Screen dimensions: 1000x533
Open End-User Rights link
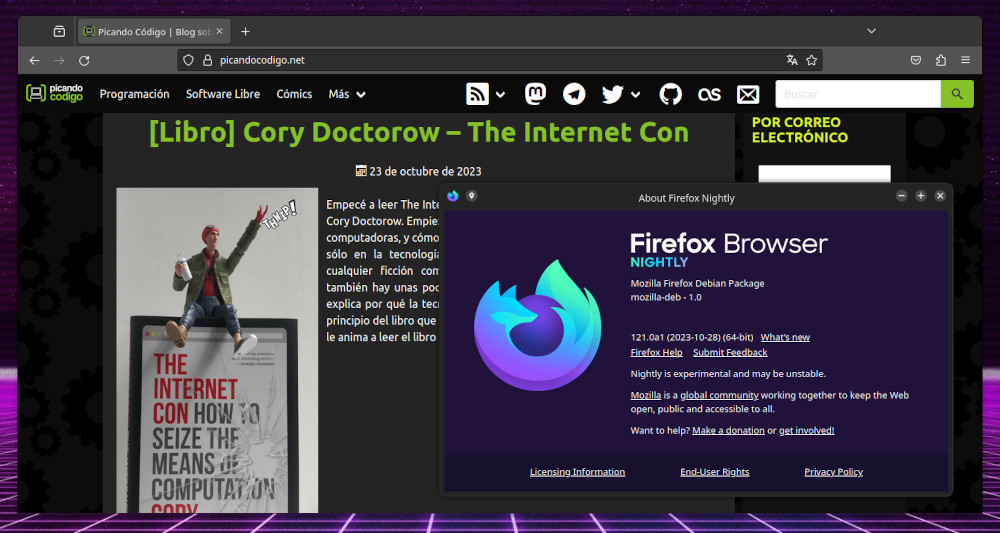(715, 472)
